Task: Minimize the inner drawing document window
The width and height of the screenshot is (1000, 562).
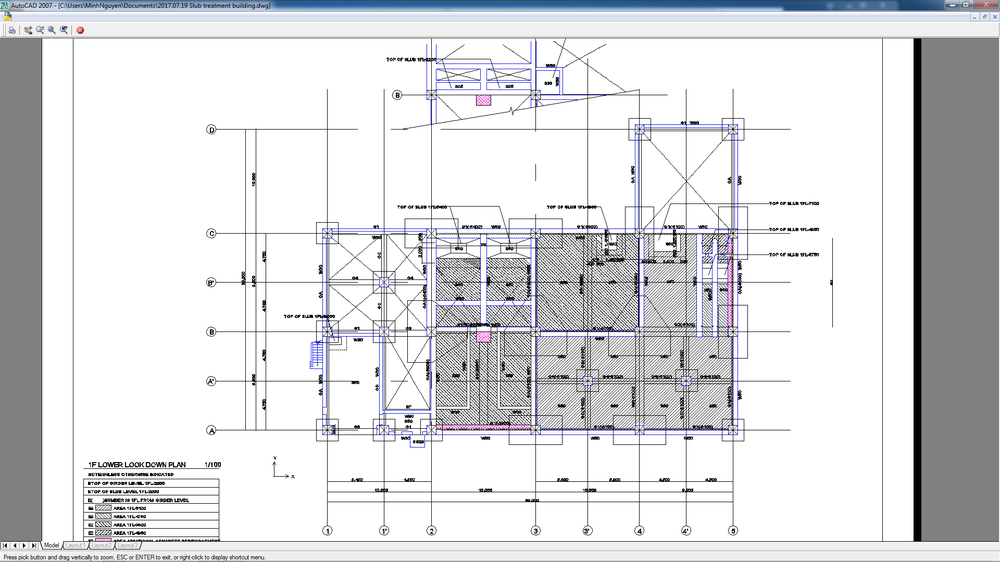Action: click(975, 17)
